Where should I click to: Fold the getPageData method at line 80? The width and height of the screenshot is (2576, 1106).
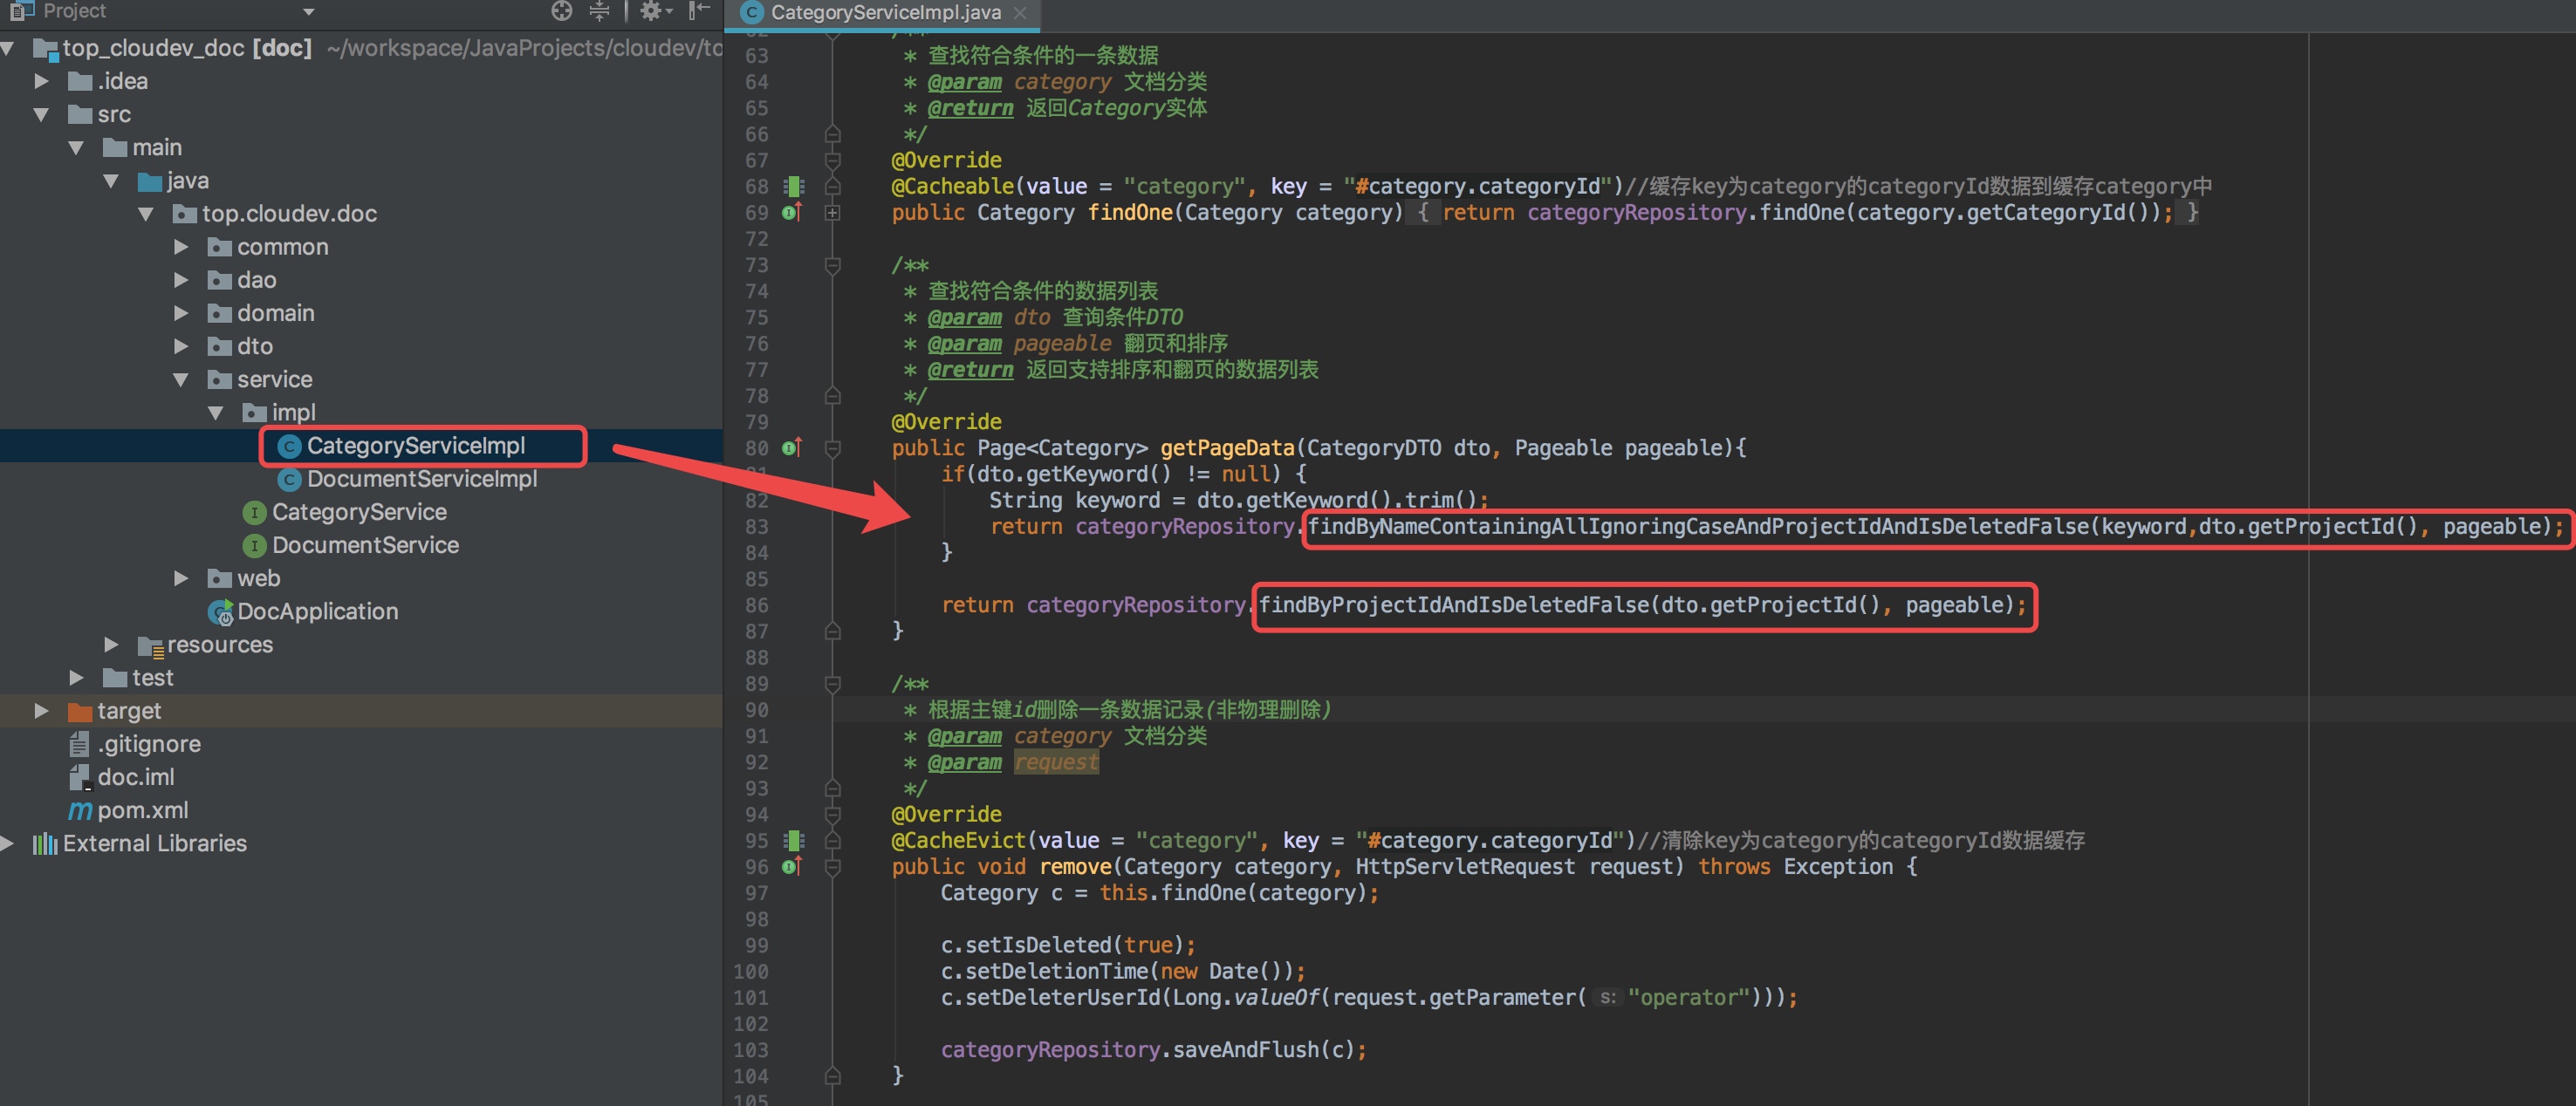[x=832, y=448]
